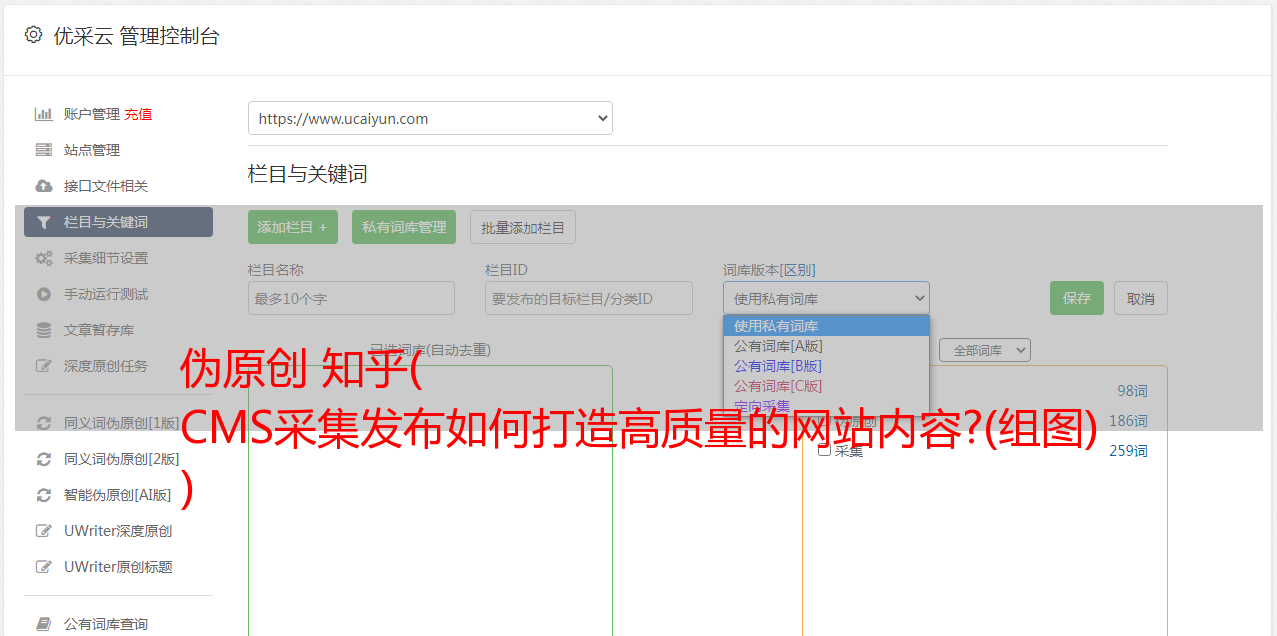The image size is (1277, 636).
Task: Choose 使用私有词库 option in list
Action: click(826, 326)
